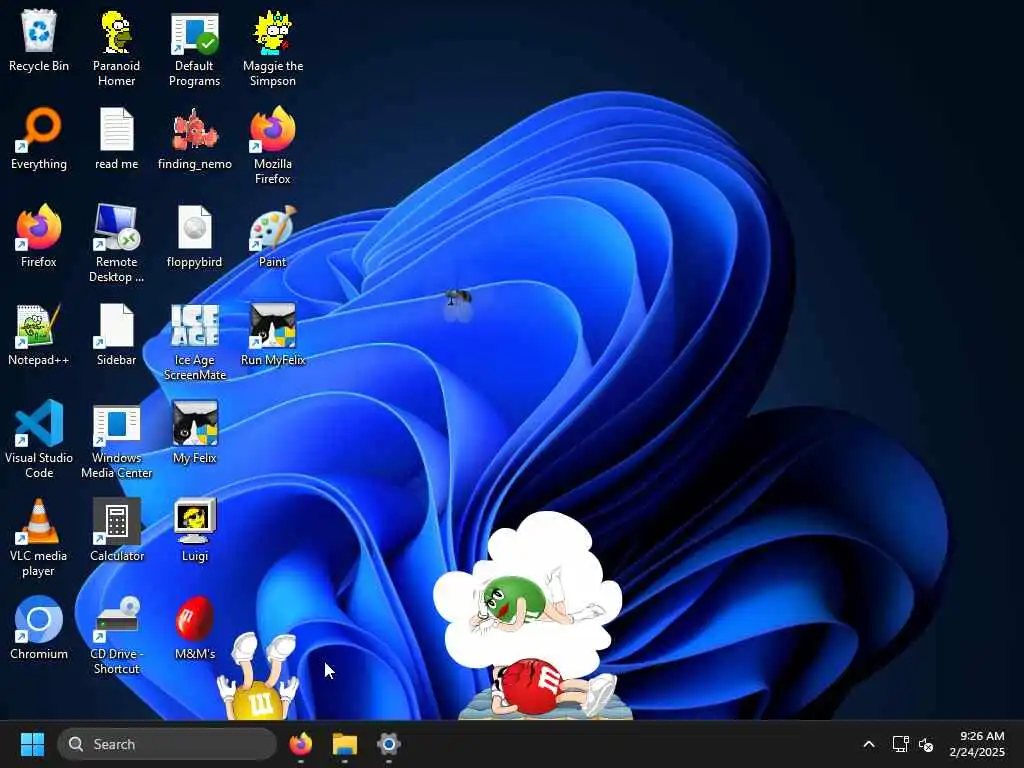1024x768 pixels.
Task: Open the clock showing 9:26 AM
Action: [978, 744]
